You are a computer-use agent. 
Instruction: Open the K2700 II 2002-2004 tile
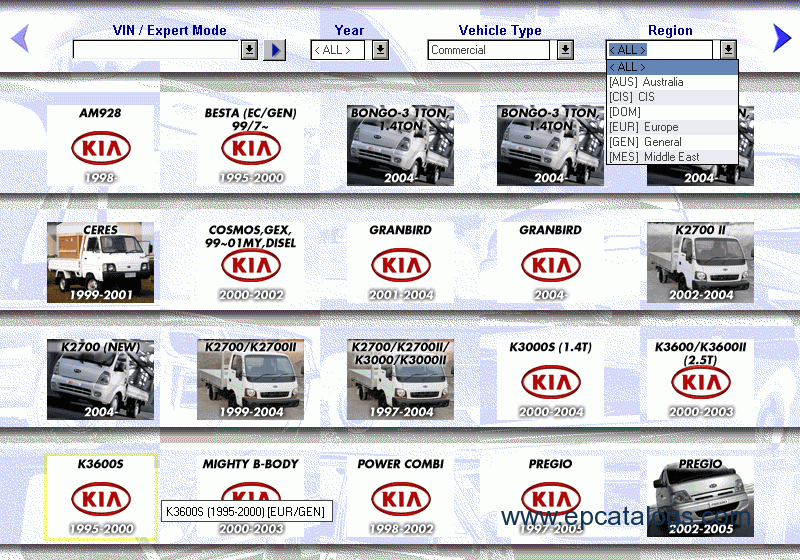[701, 262]
